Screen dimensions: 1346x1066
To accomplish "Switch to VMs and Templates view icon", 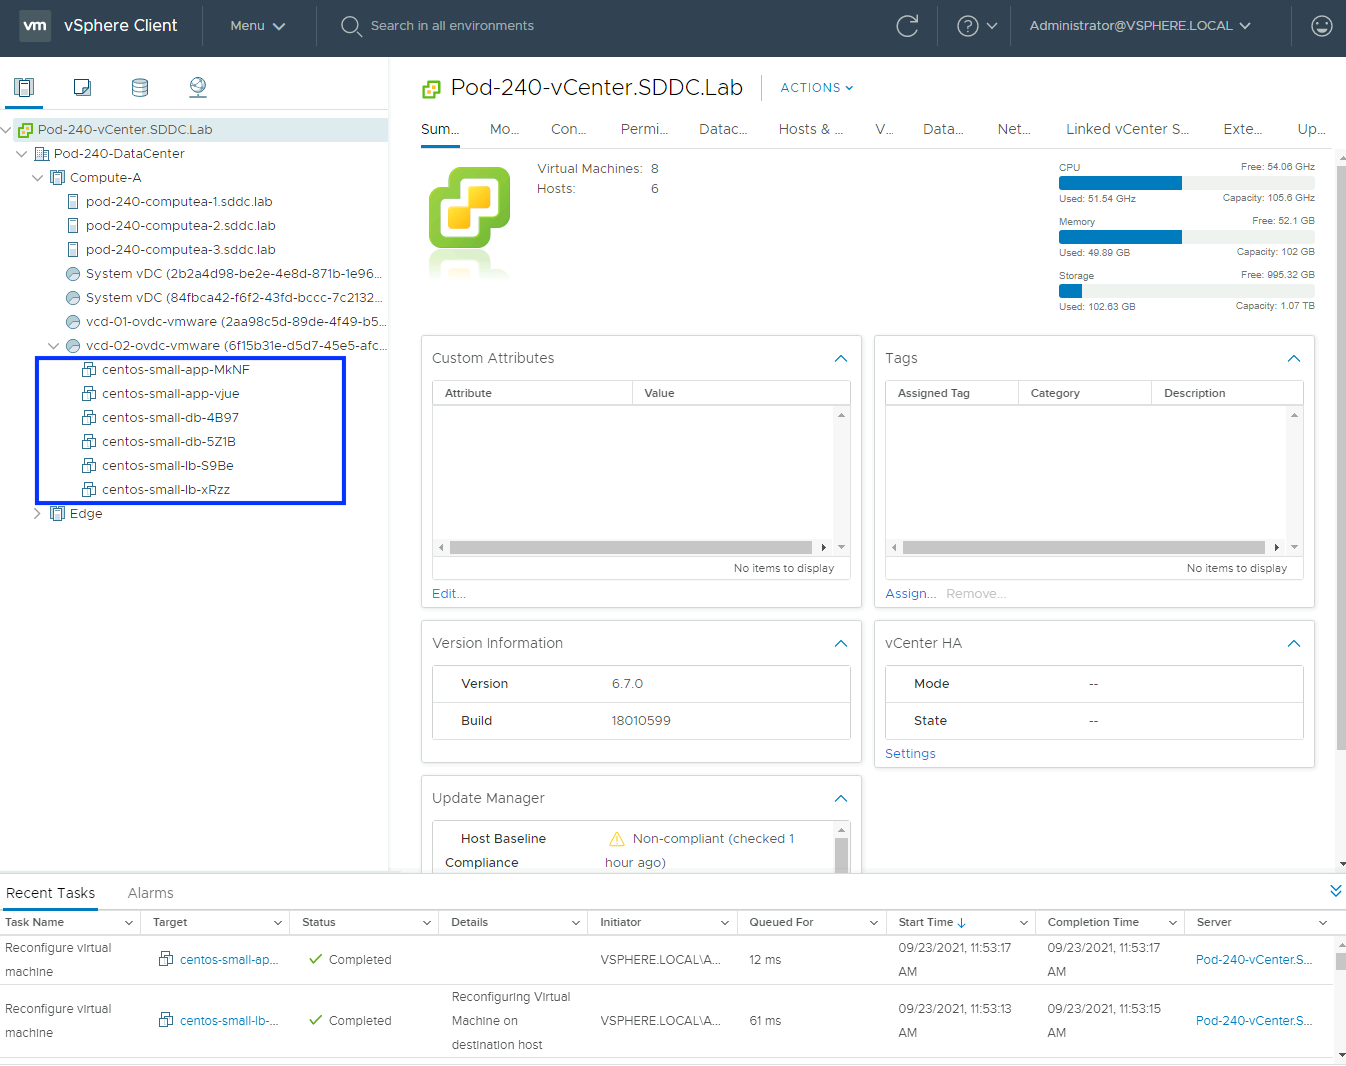I will pos(82,87).
